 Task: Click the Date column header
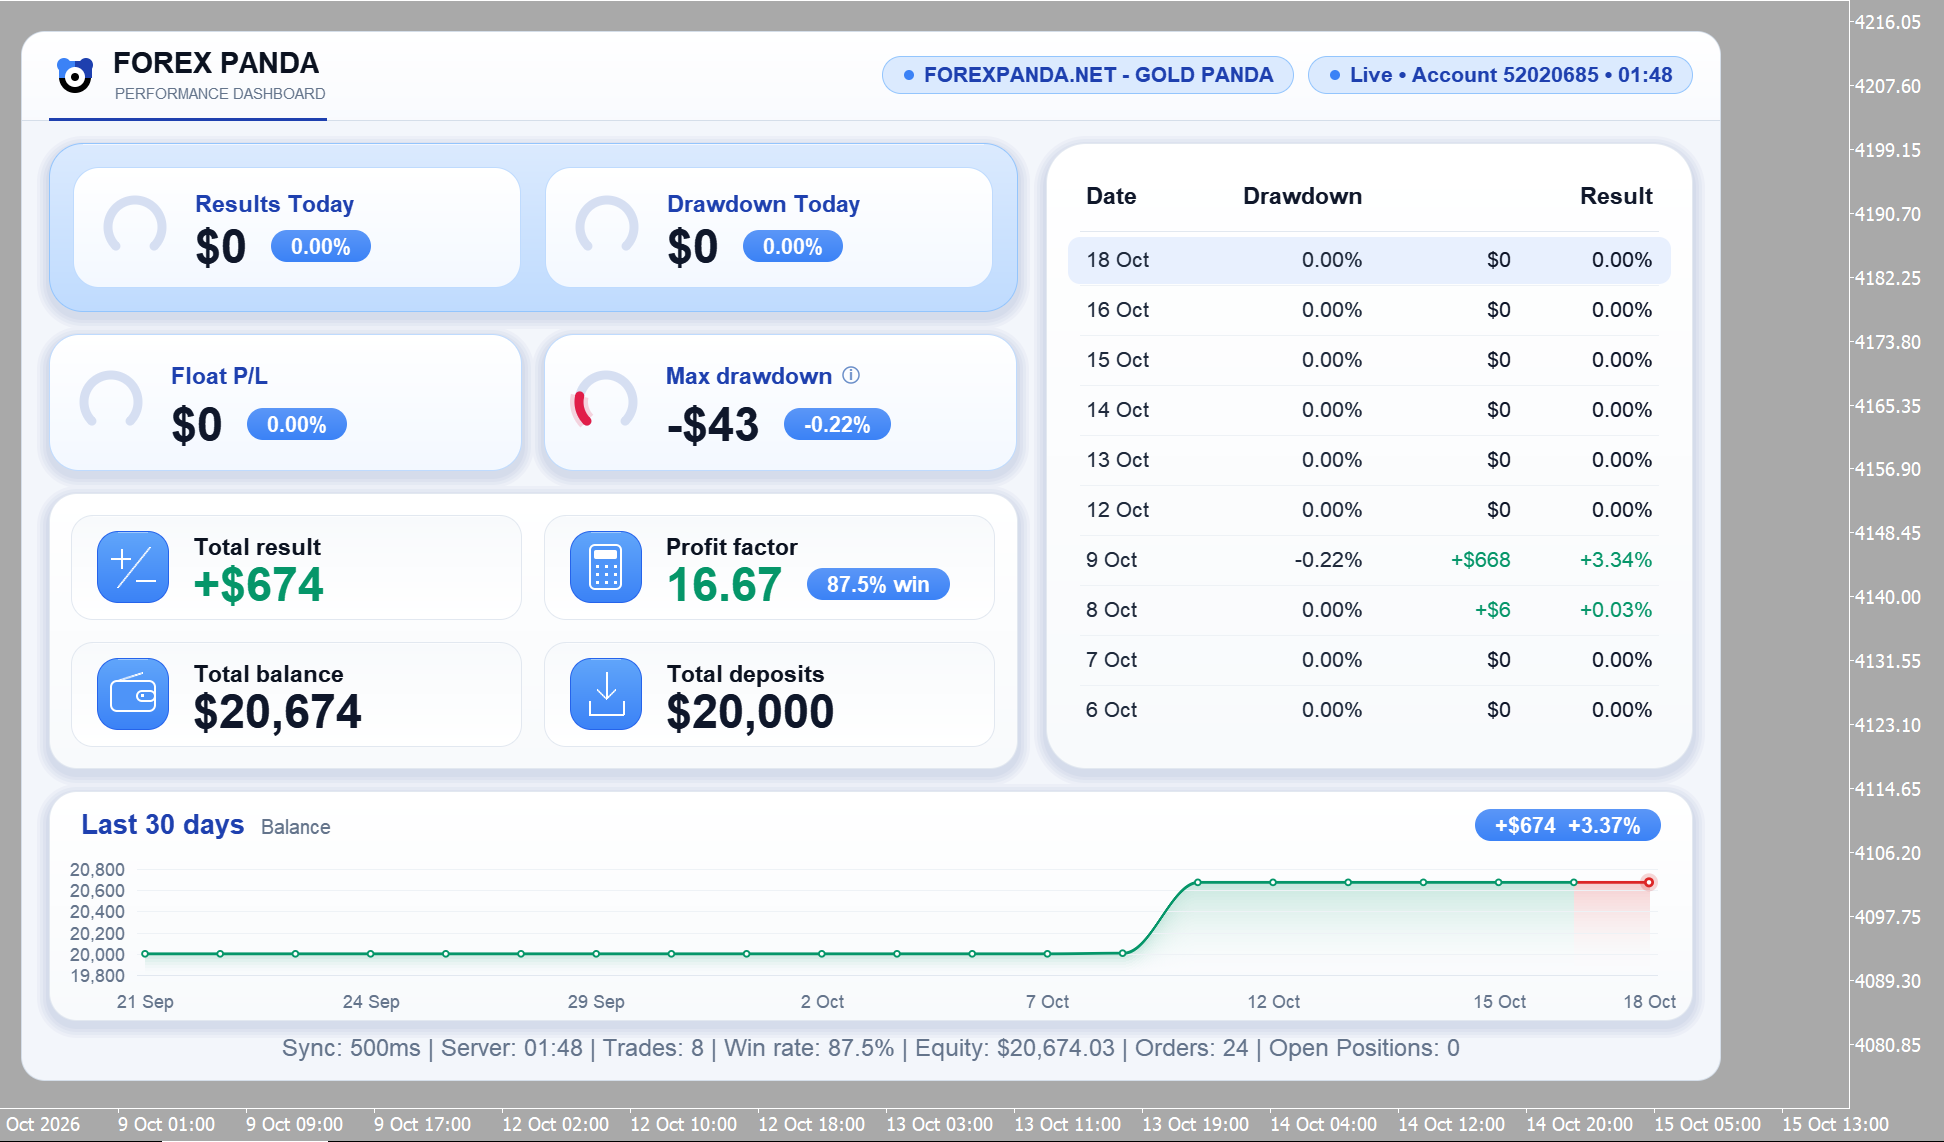tap(1111, 196)
